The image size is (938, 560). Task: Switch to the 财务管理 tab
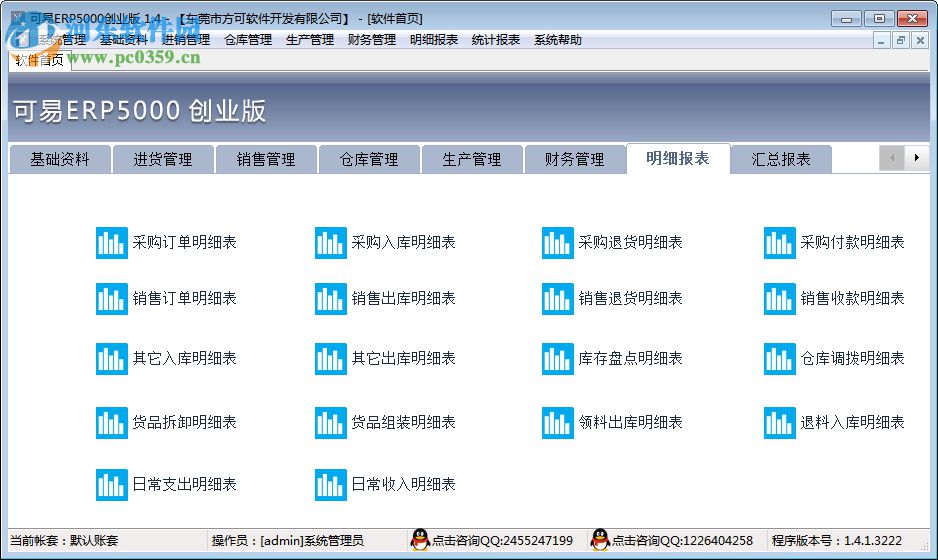pos(574,159)
